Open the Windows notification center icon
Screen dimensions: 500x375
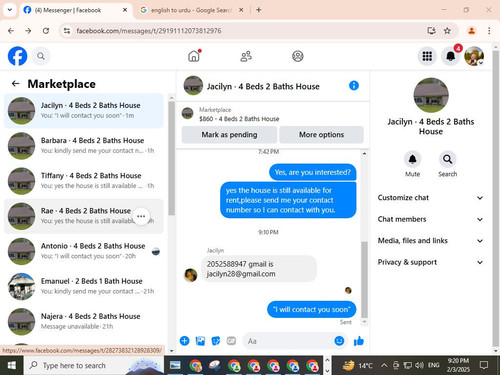point(484,365)
